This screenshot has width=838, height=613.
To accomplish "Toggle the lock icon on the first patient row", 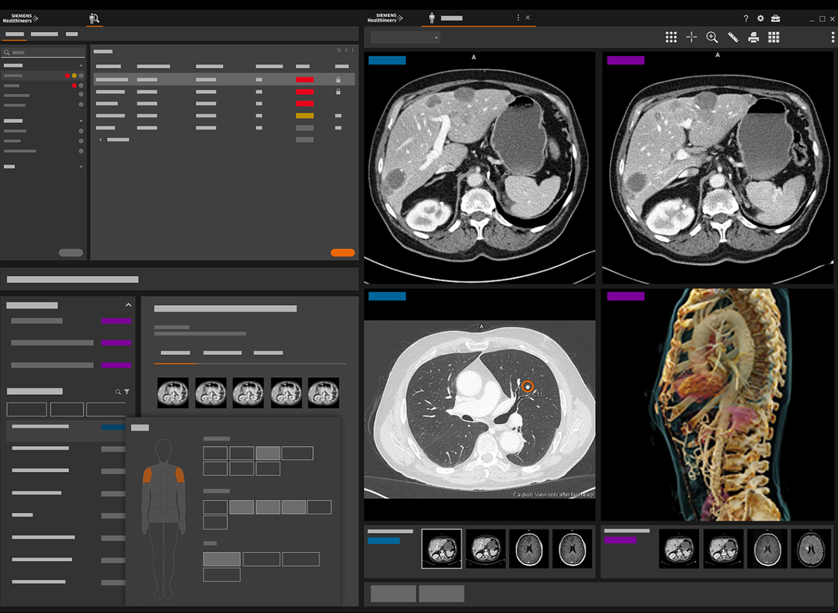I will pos(338,79).
